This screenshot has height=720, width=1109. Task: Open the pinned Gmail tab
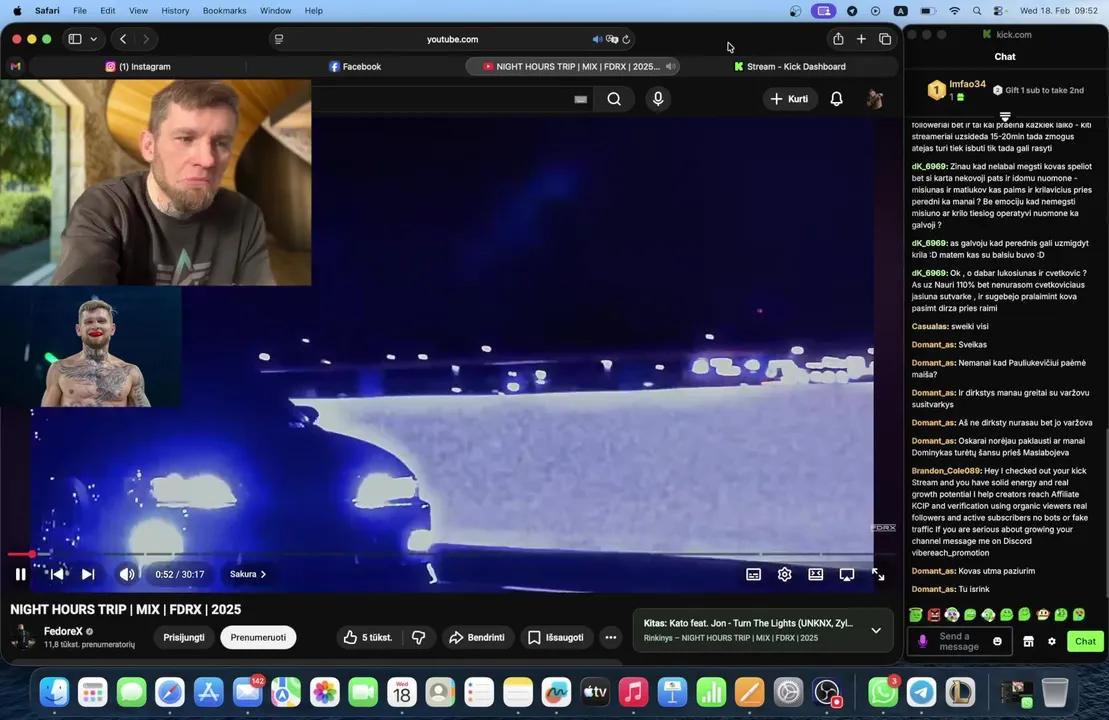point(16,66)
